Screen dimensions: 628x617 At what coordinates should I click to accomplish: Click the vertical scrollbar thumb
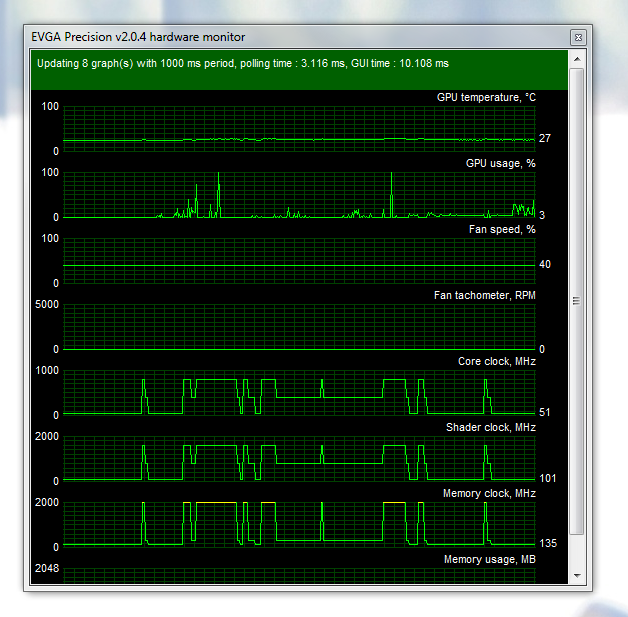coord(577,301)
